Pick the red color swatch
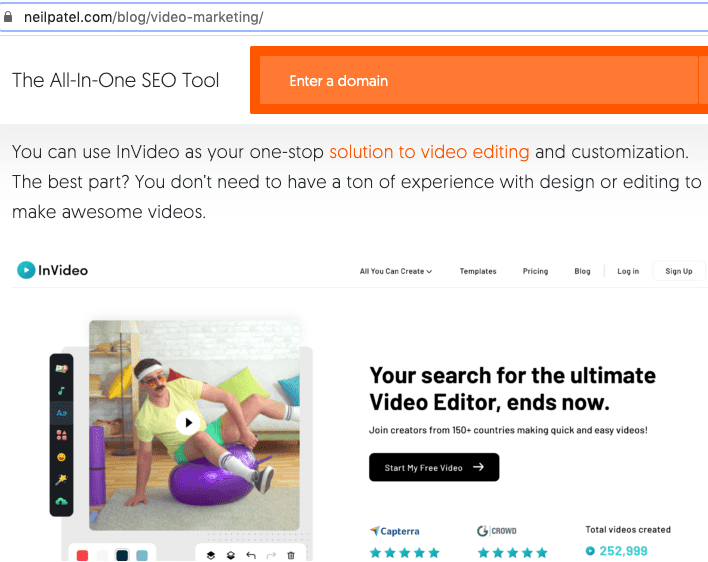This screenshot has height=562, width=708. pyautogui.click(x=82, y=555)
